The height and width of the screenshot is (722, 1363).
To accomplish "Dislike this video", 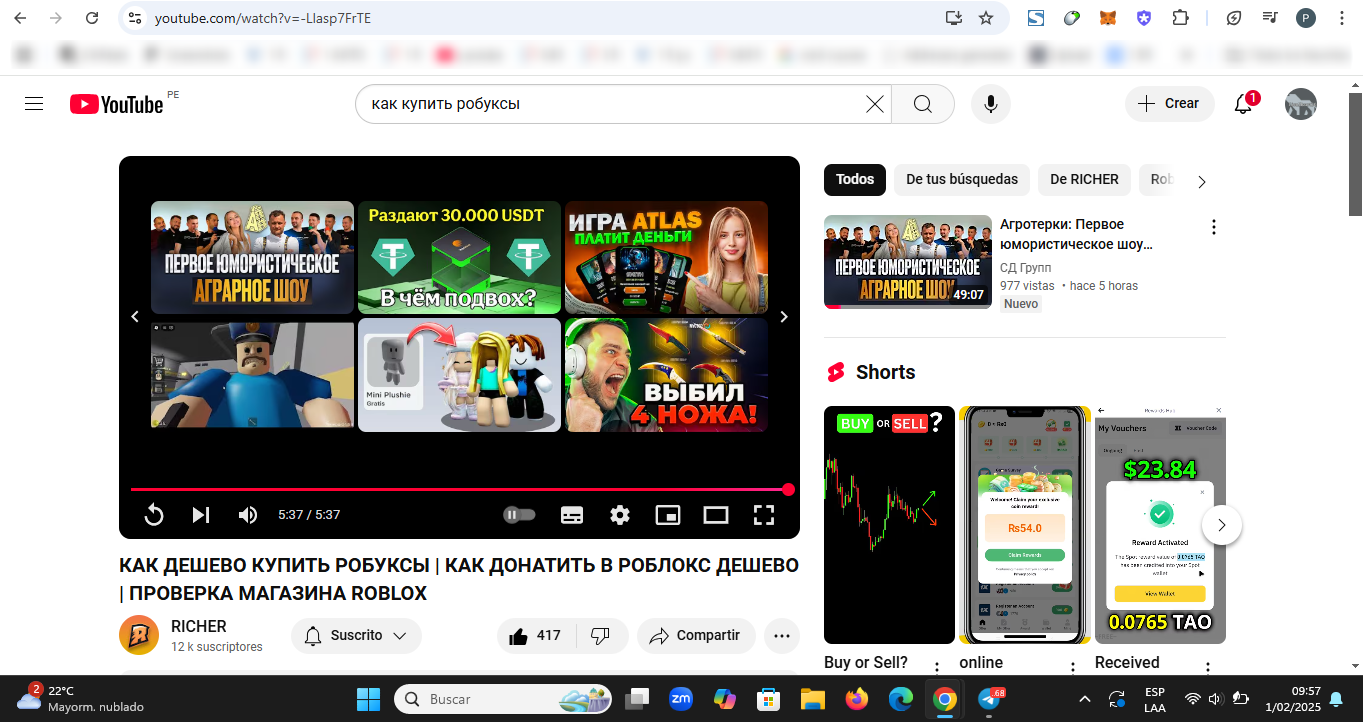I will [x=601, y=636].
